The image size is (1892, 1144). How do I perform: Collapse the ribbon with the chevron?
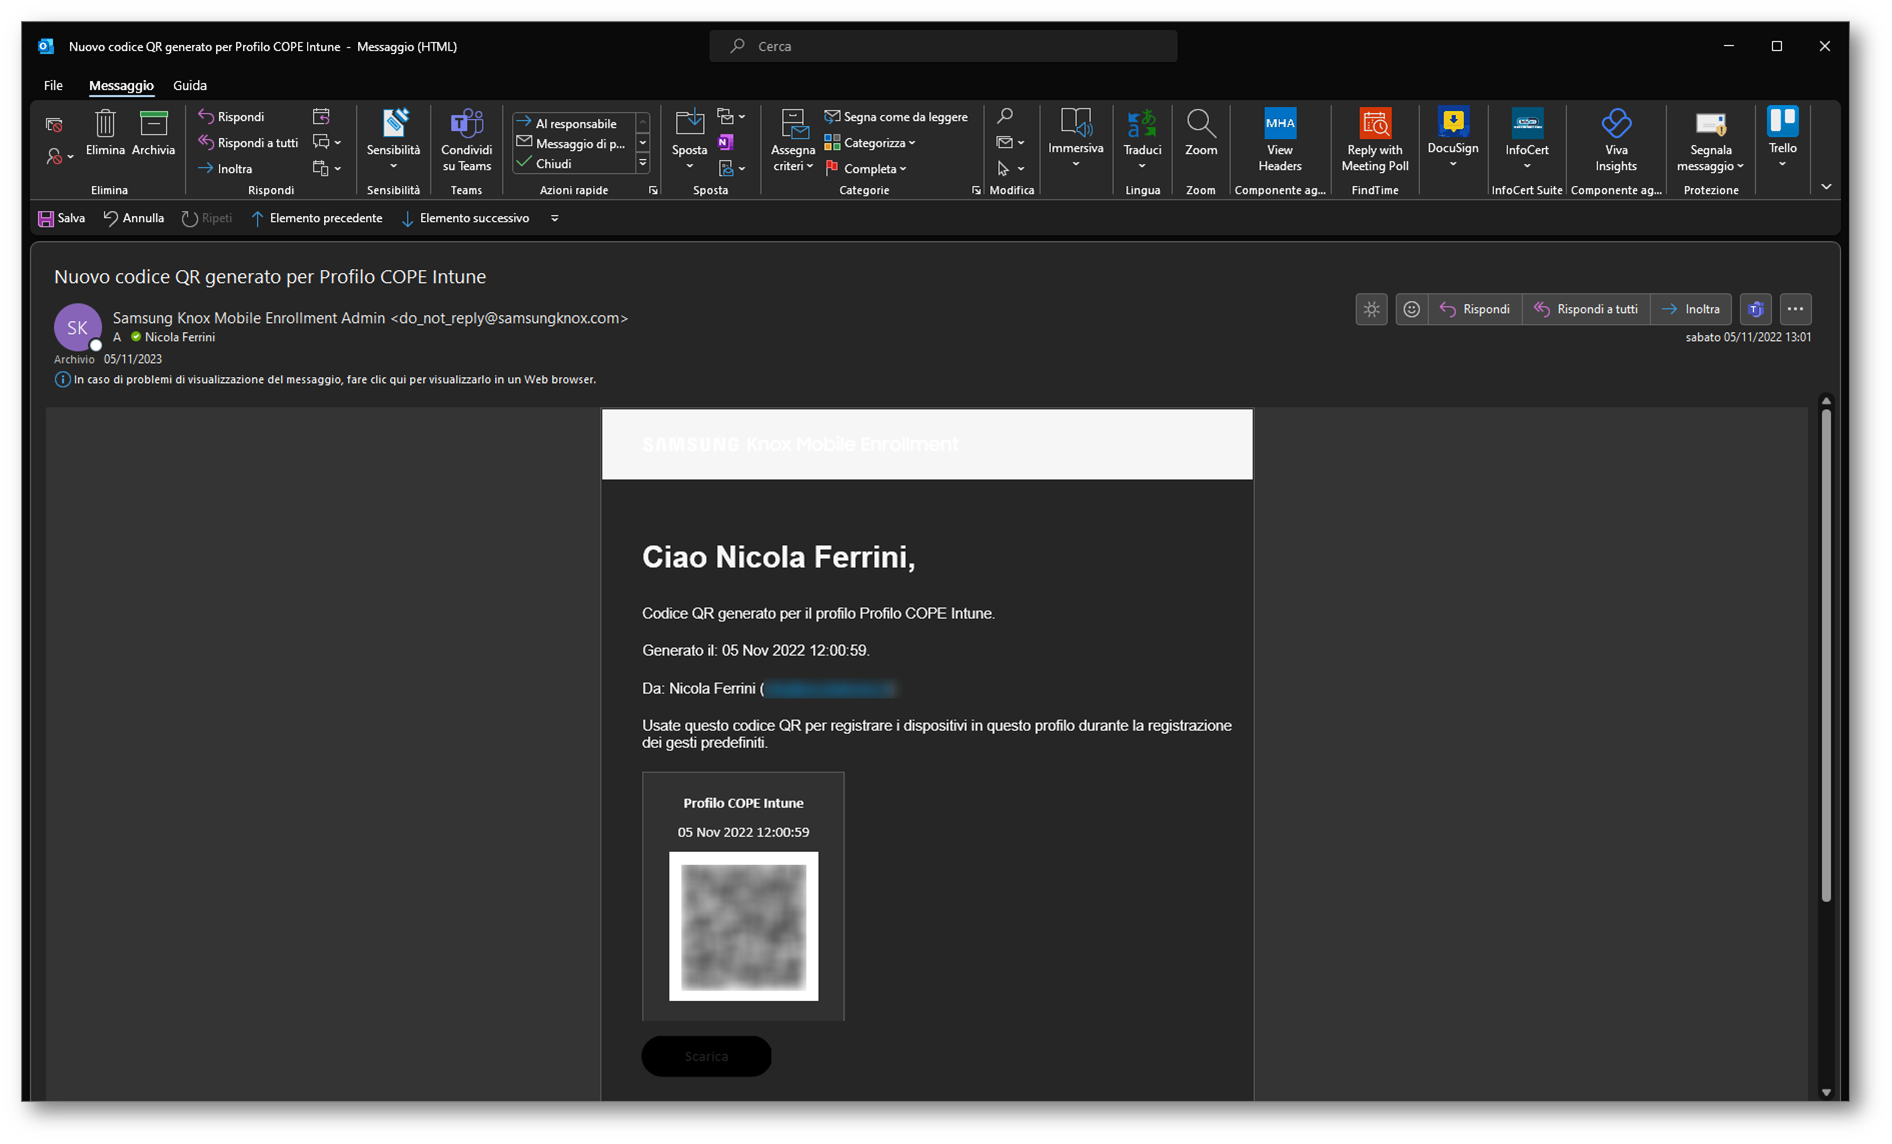1826,187
